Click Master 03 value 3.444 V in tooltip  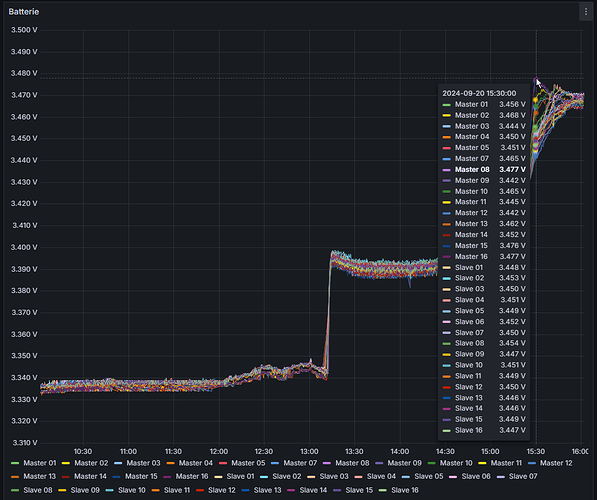512,126
